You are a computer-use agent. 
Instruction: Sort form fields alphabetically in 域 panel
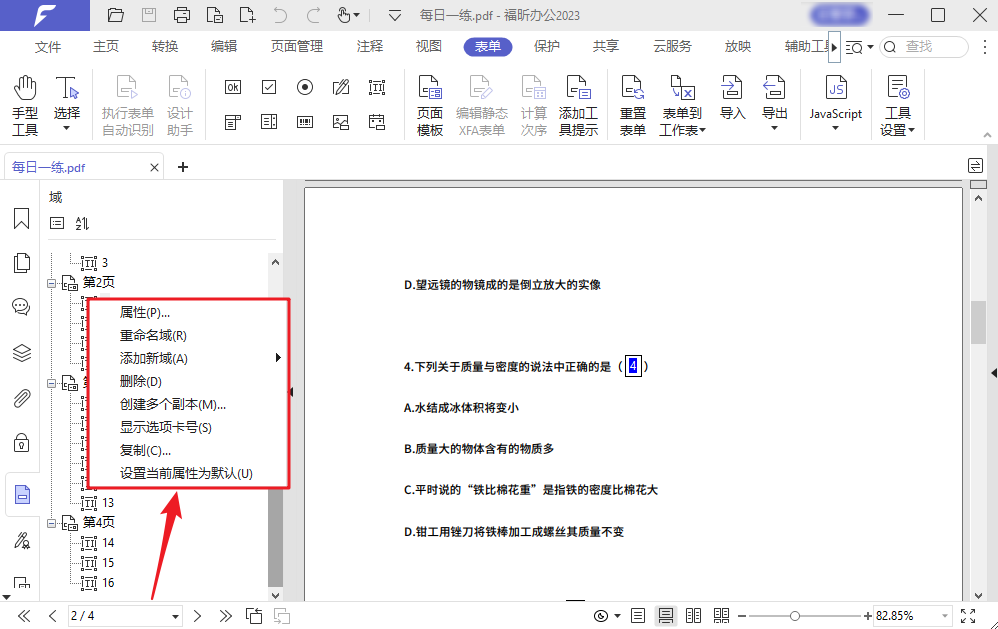coord(82,223)
